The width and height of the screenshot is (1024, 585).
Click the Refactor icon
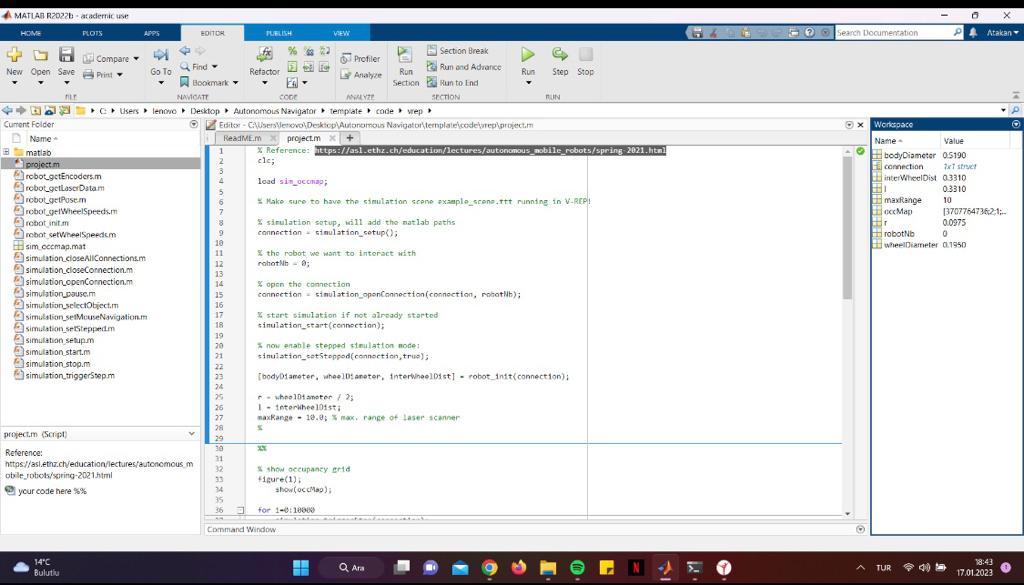coord(264,55)
